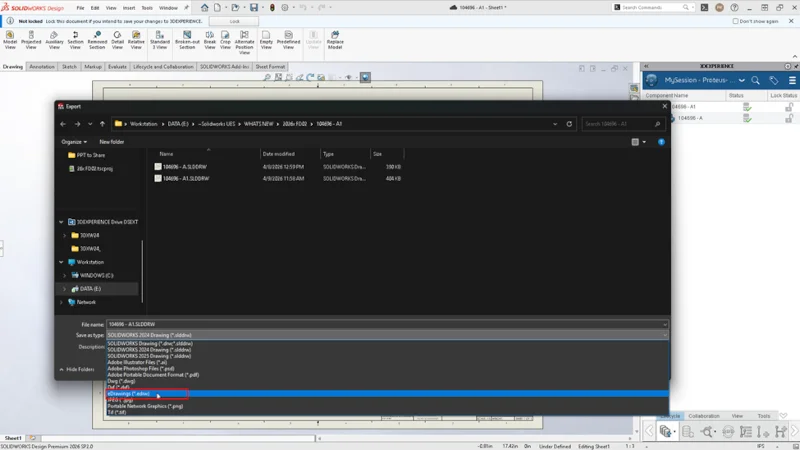
Task: Click the Search 104696 - A1 box
Action: [x=623, y=123]
